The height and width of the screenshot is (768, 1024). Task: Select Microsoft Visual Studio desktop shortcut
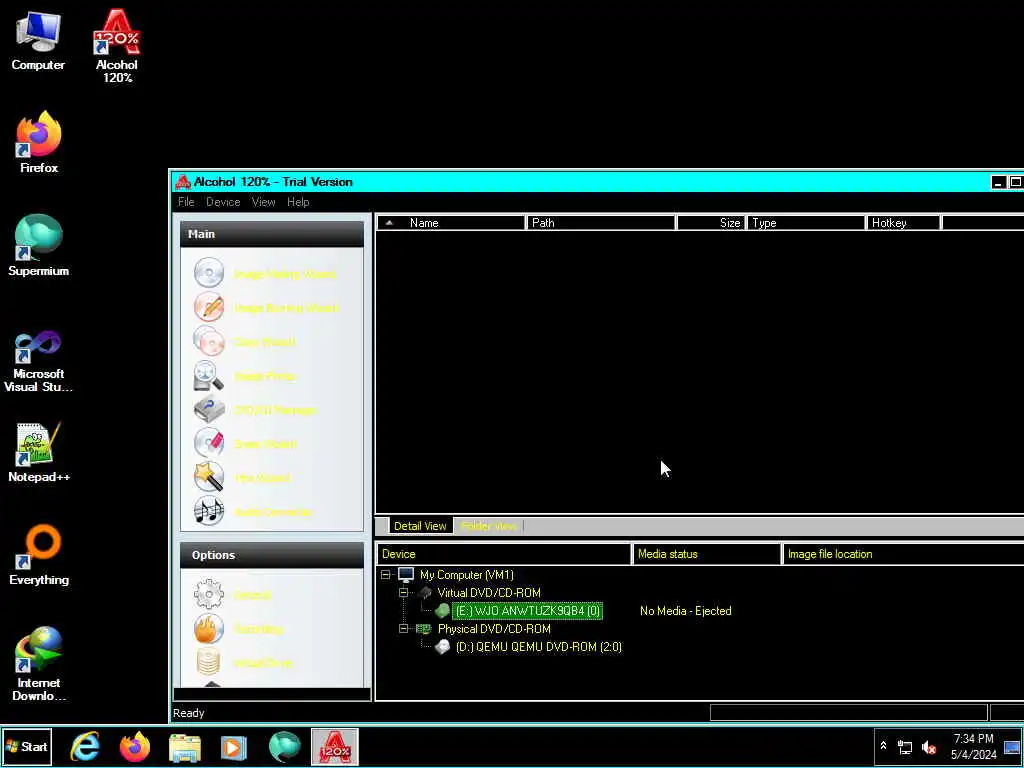(39, 361)
